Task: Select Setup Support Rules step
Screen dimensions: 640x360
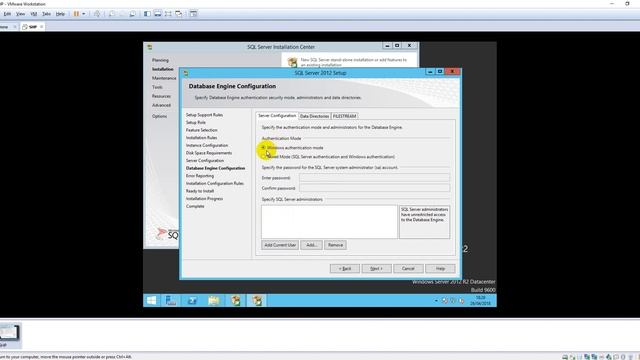Action: pyautogui.click(x=204, y=115)
